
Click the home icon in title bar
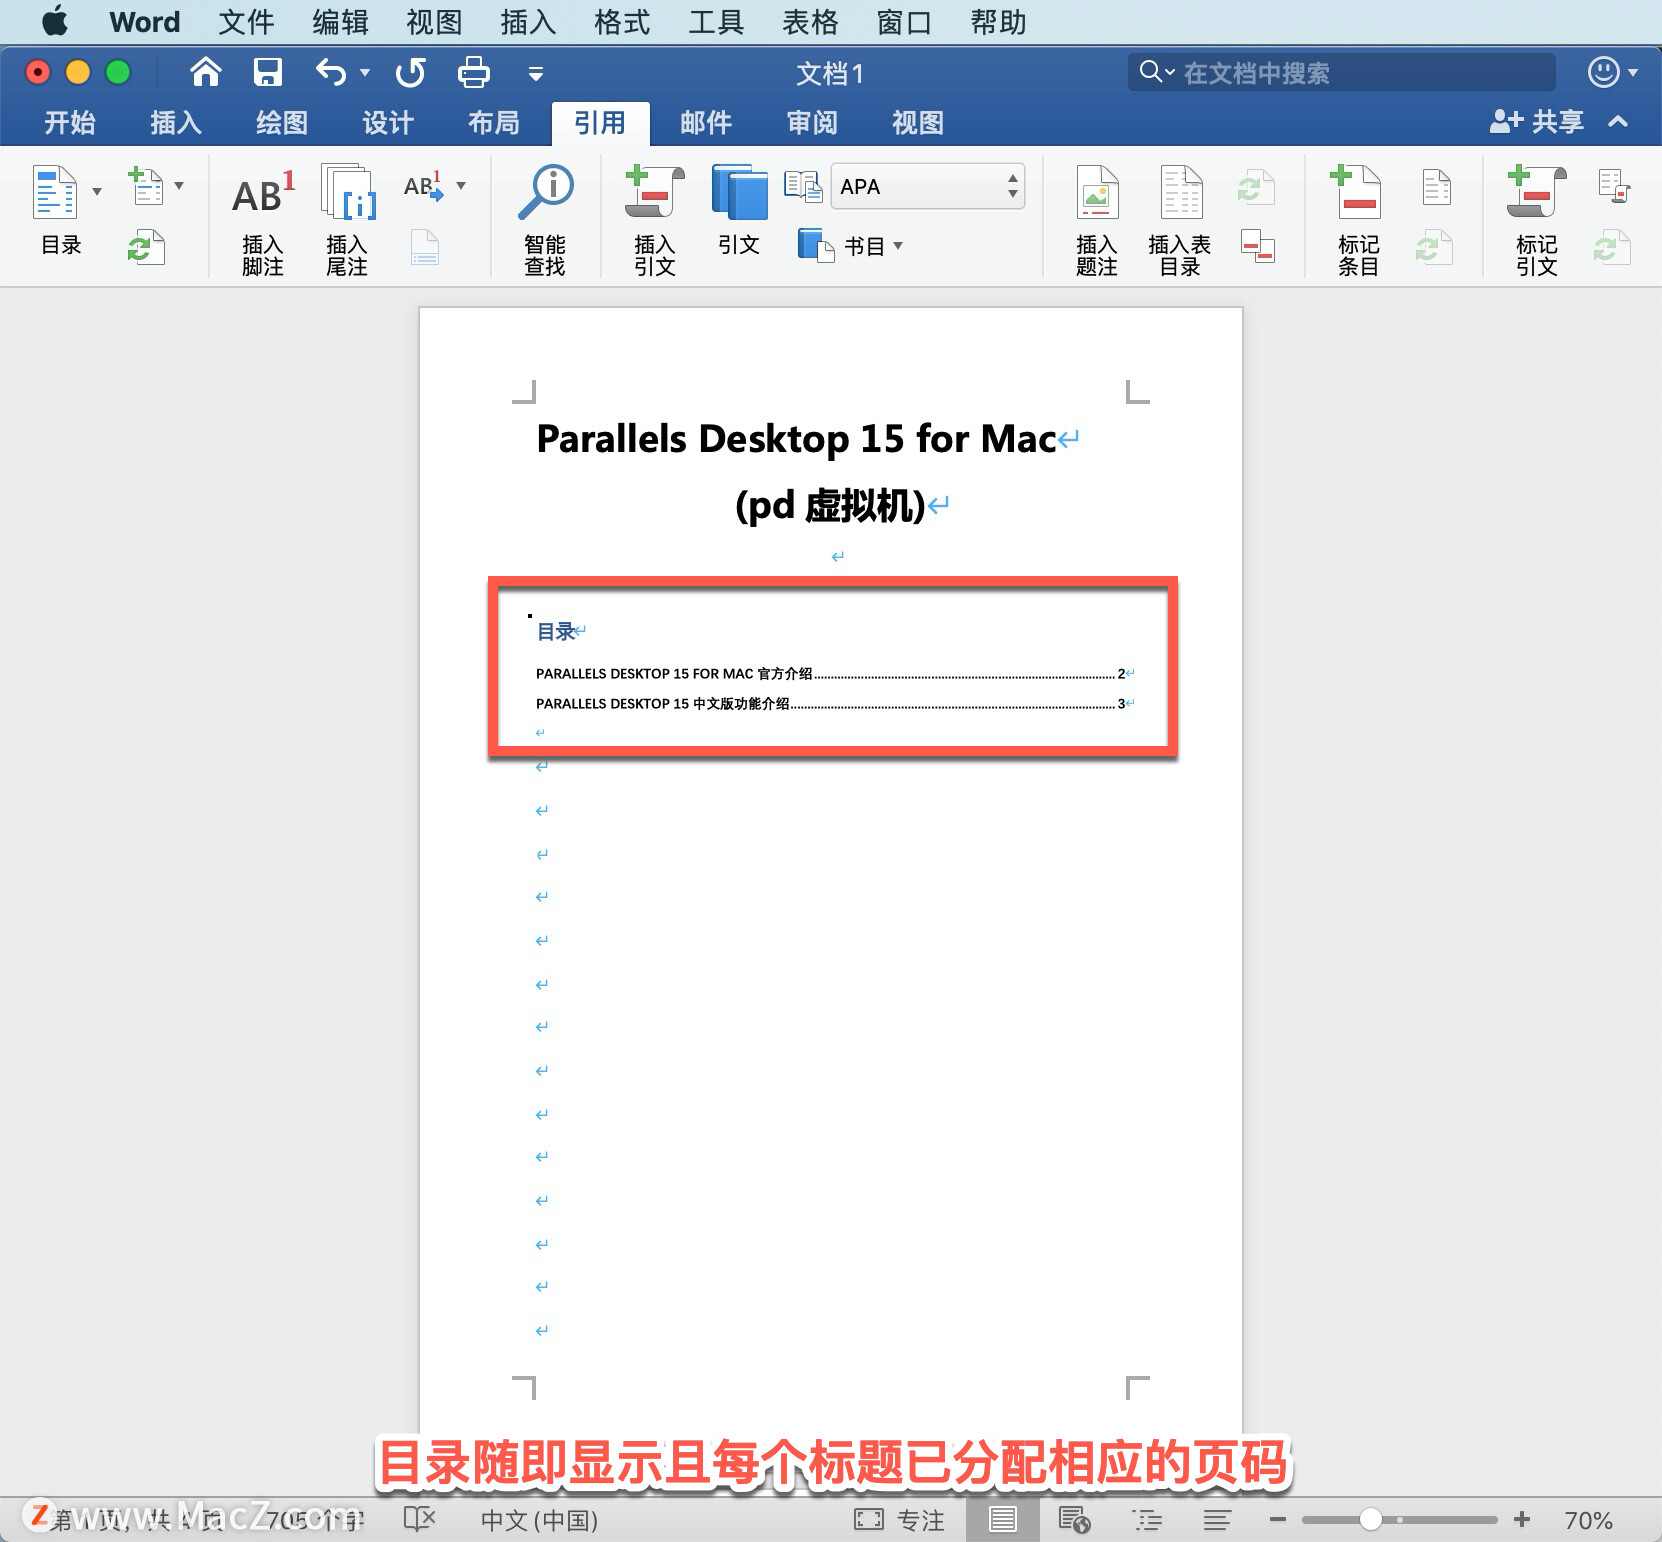(206, 72)
